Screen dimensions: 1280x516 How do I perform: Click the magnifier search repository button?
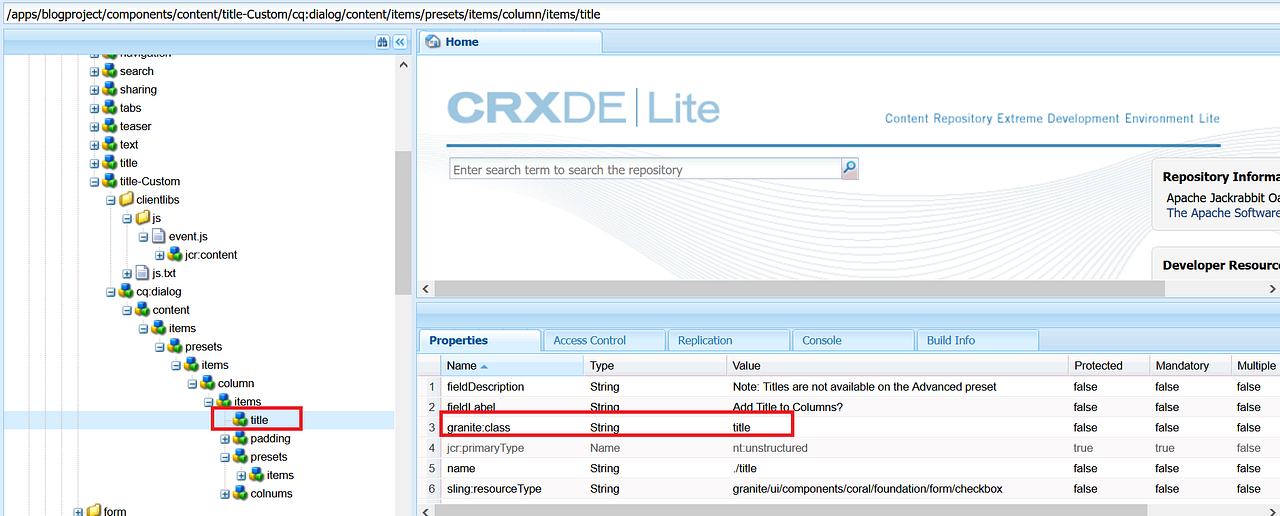(x=849, y=169)
